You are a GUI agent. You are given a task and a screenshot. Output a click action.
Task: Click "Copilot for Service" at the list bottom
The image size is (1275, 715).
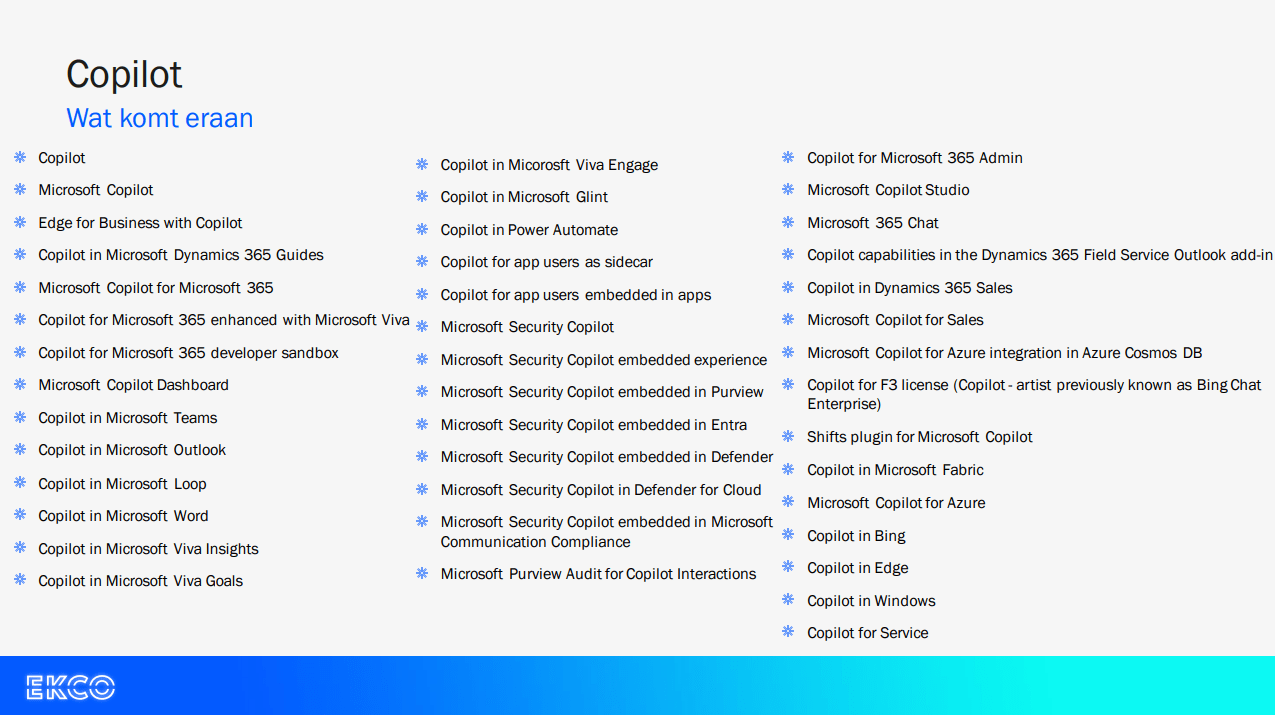coord(868,632)
